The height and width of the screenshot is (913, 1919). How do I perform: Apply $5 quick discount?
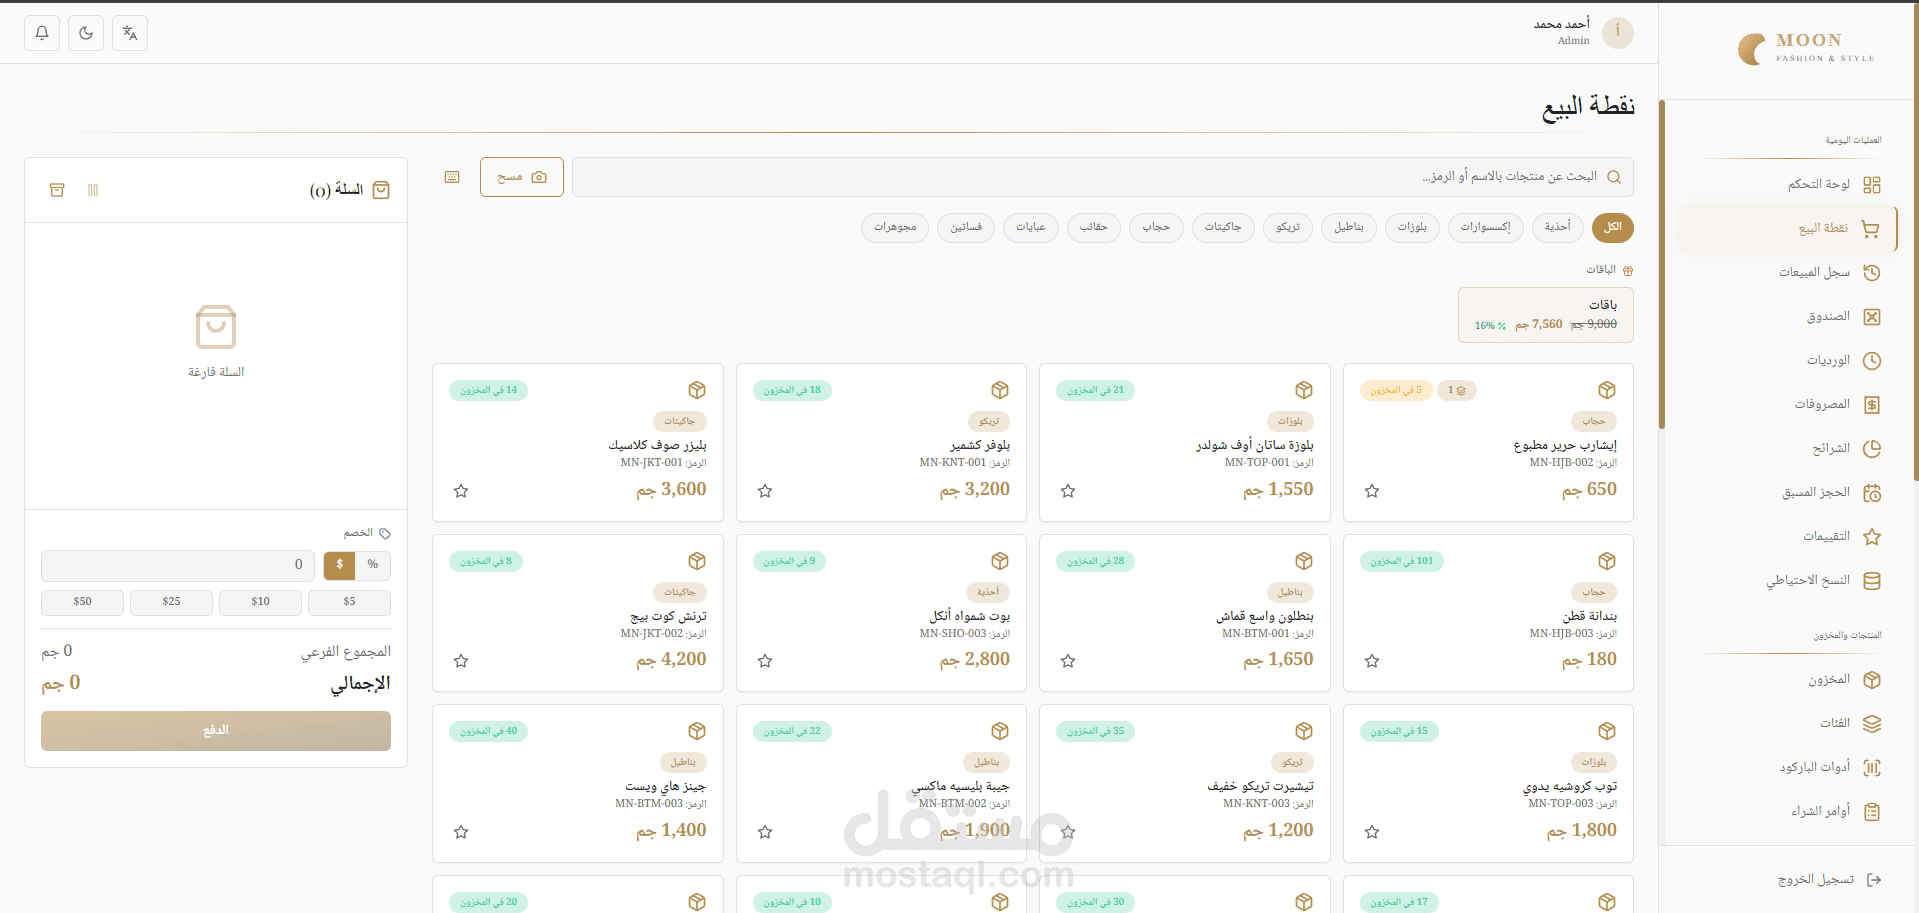tap(349, 602)
